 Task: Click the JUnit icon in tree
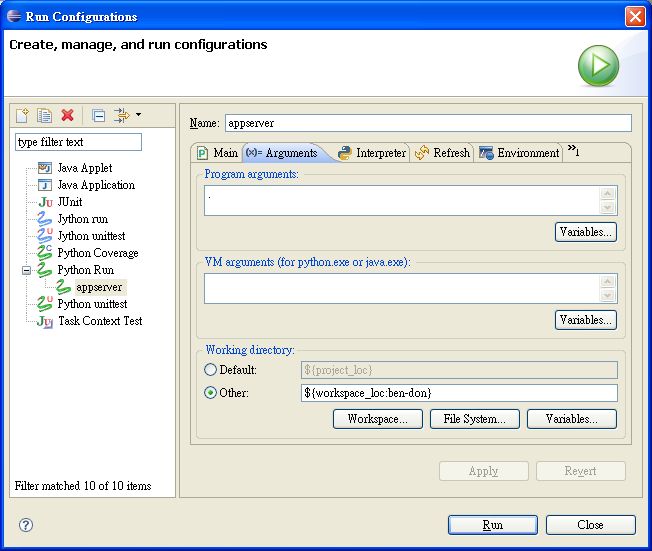[45, 202]
